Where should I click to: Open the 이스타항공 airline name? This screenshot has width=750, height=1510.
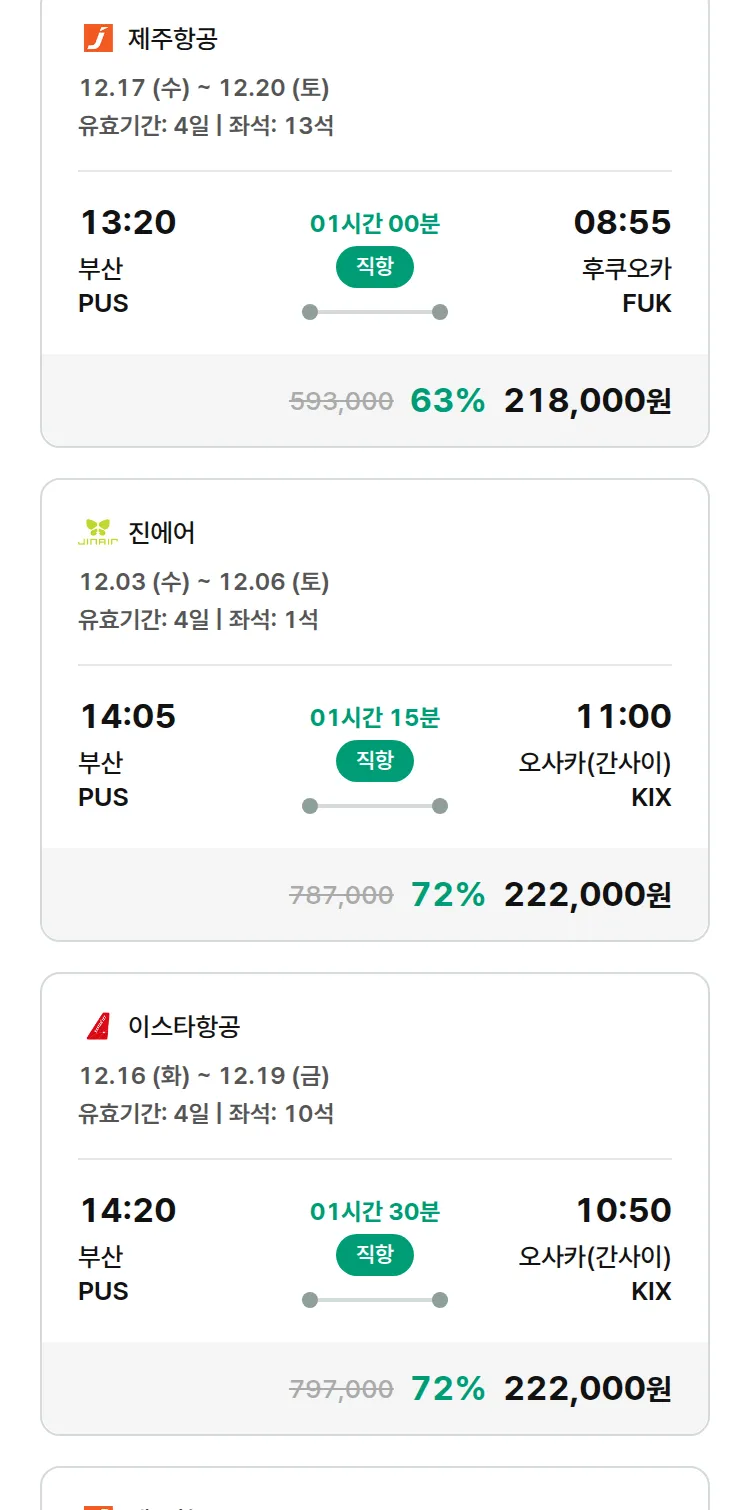click(184, 1026)
